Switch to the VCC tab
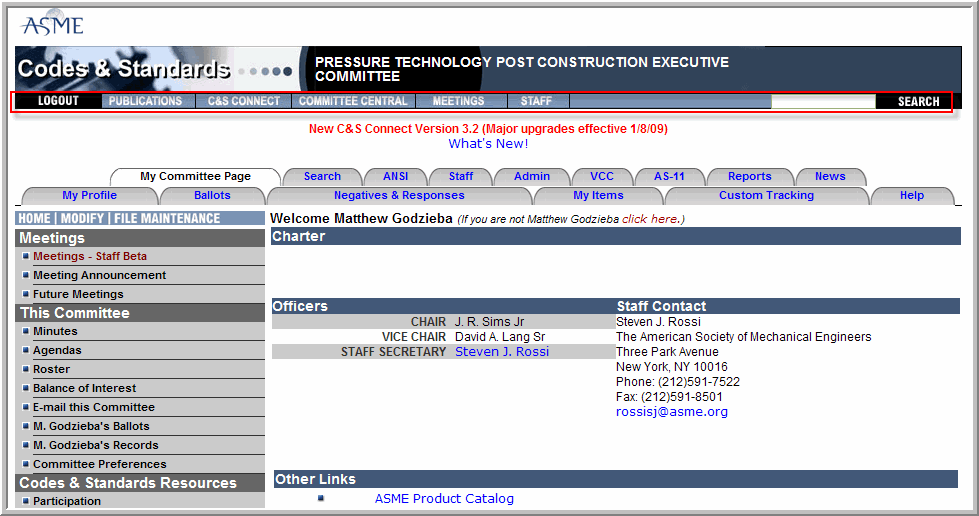 click(x=602, y=176)
